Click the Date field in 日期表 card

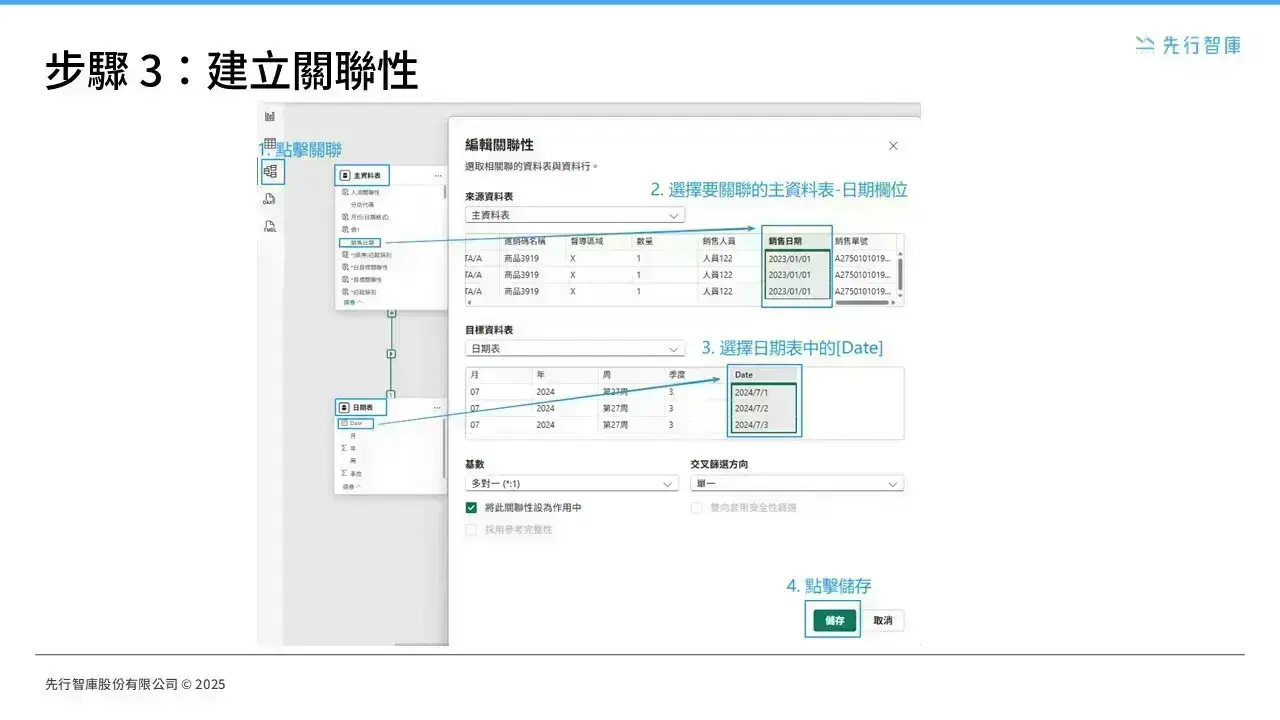pyautogui.click(x=356, y=424)
